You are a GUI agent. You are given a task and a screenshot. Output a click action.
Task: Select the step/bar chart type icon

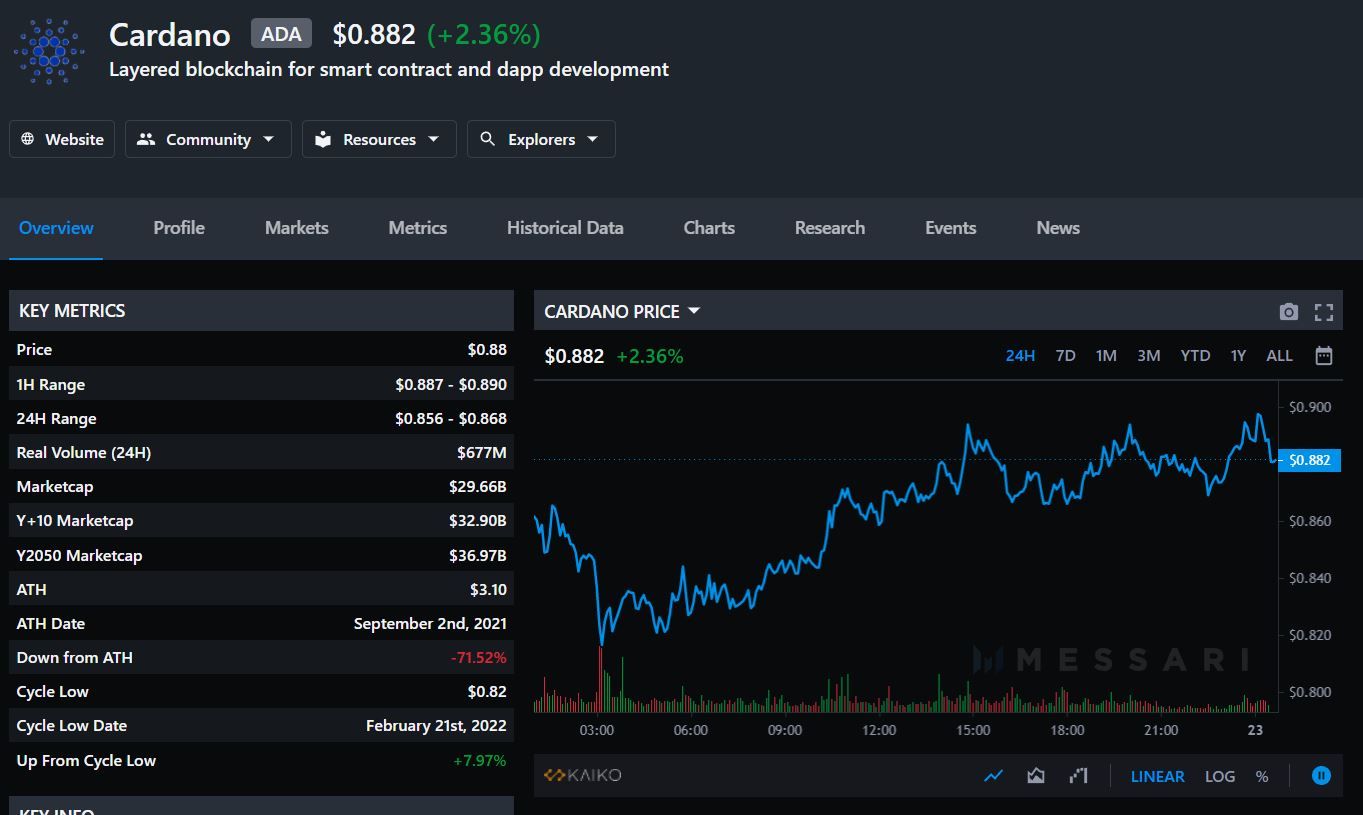click(1078, 776)
